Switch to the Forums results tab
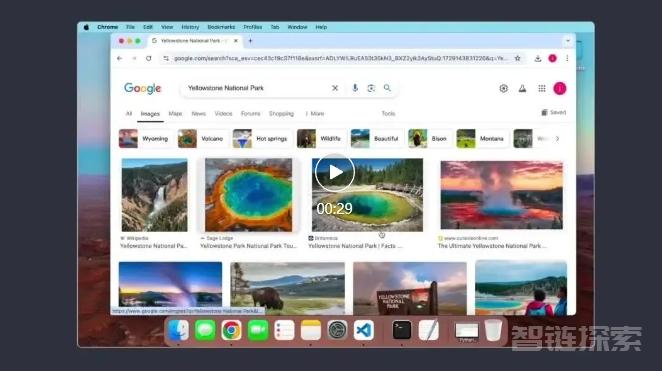 click(x=250, y=114)
